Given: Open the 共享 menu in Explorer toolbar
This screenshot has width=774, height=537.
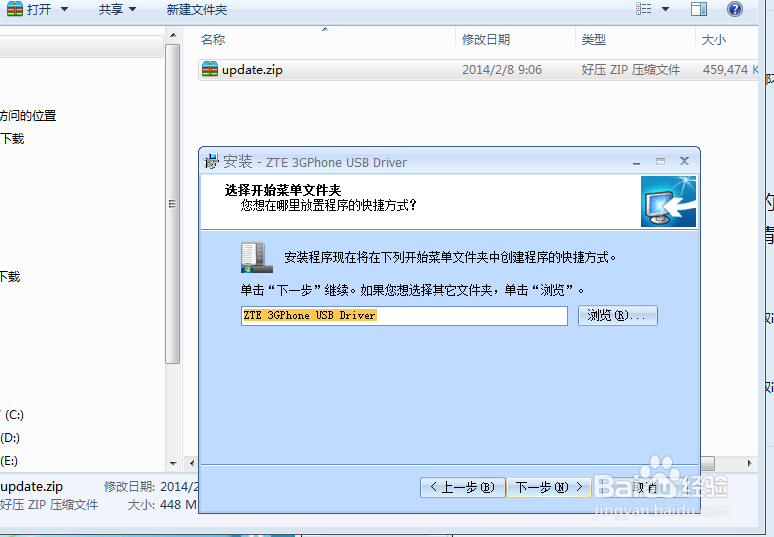Looking at the screenshot, I should [117, 9].
